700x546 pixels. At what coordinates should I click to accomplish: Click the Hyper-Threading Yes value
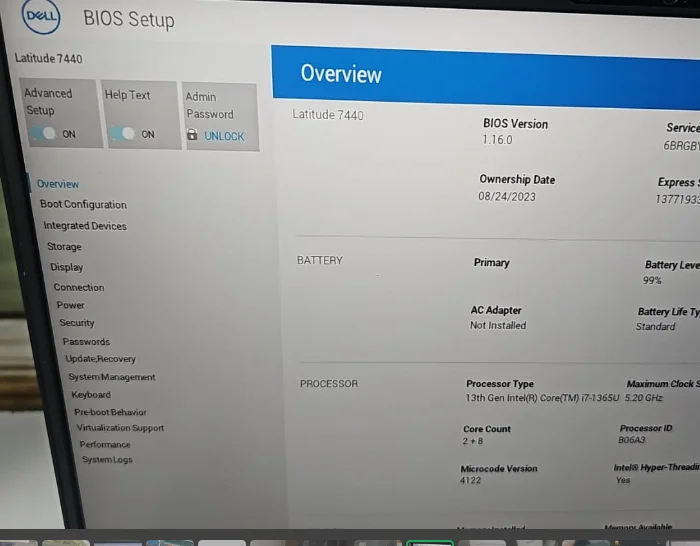pyautogui.click(x=623, y=480)
